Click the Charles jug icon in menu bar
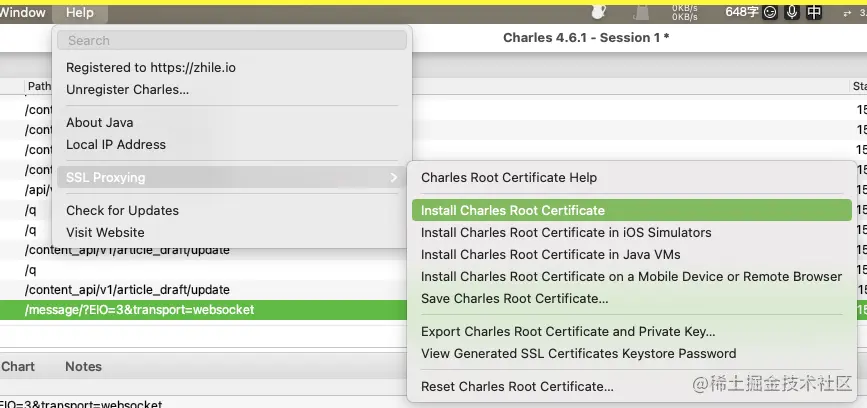867x408 pixels. [598, 12]
